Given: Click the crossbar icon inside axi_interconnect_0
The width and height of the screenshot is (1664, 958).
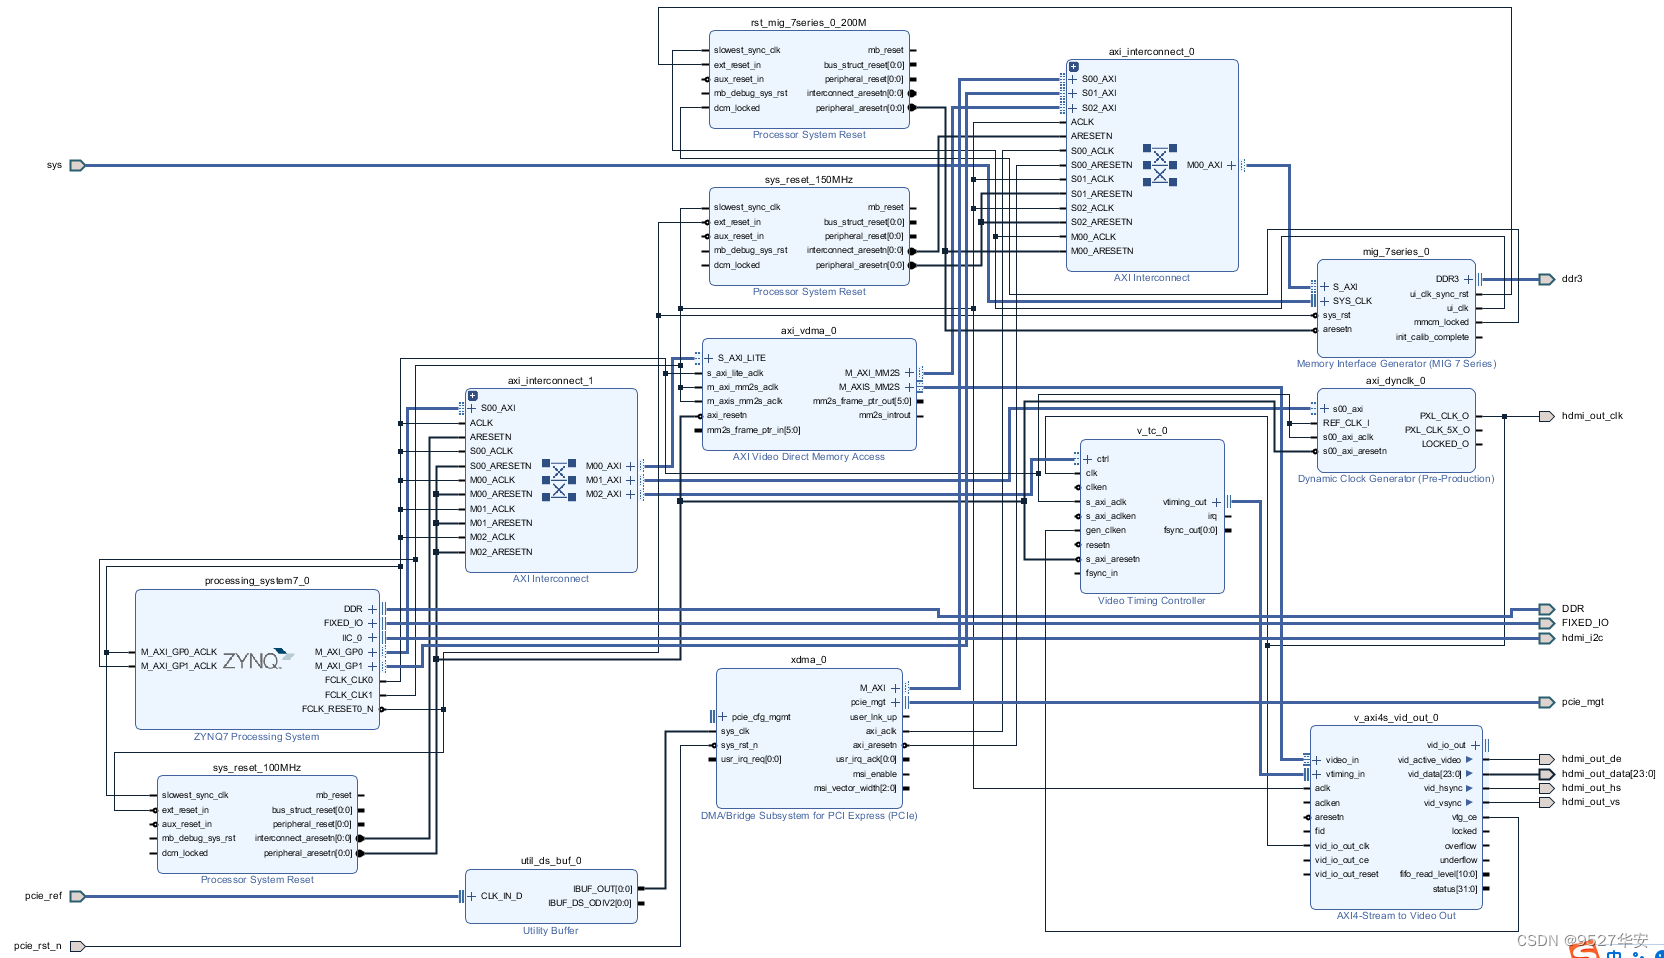Looking at the screenshot, I should pyautogui.click(x=1160, y=165).
